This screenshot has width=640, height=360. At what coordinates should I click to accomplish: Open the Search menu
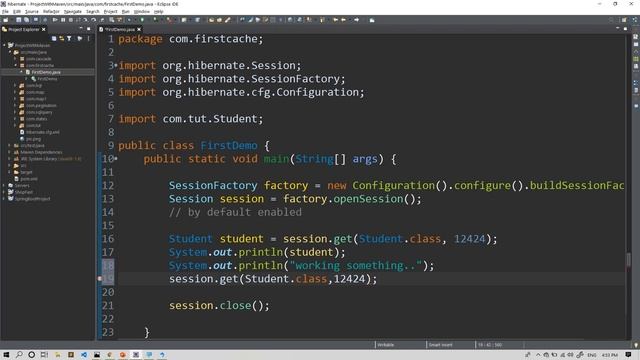tap(93, 11)
